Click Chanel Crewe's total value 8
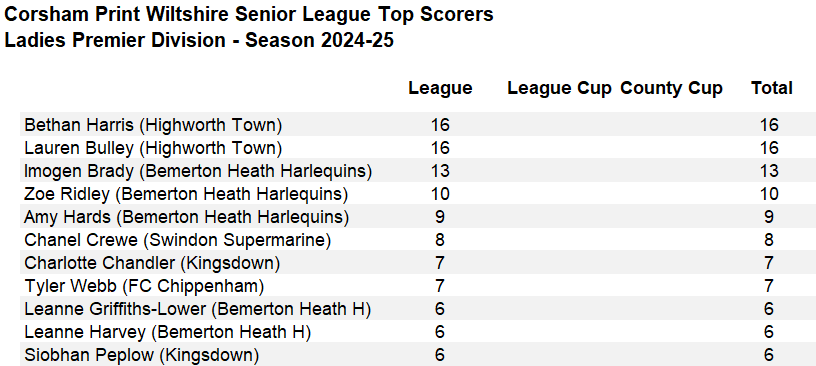816x366 pixels. 769,240
